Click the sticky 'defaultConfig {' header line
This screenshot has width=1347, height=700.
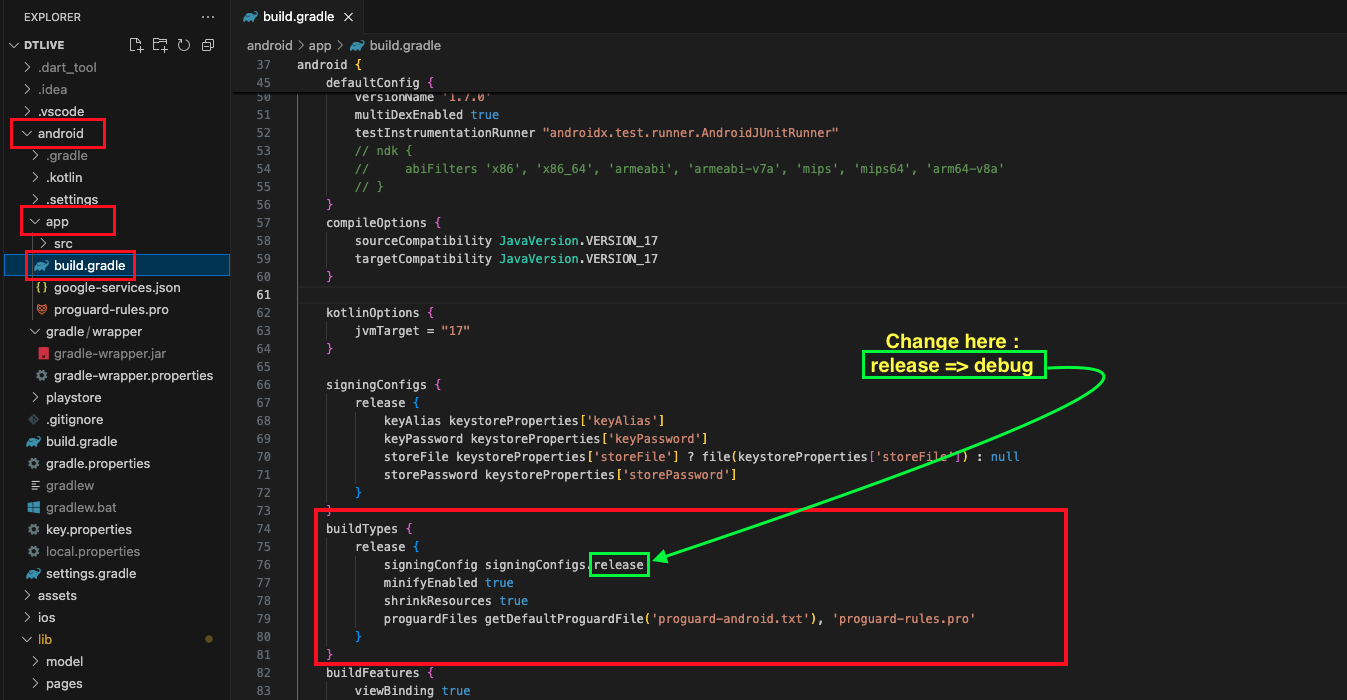pyautogui.click(x=380, y=82)
